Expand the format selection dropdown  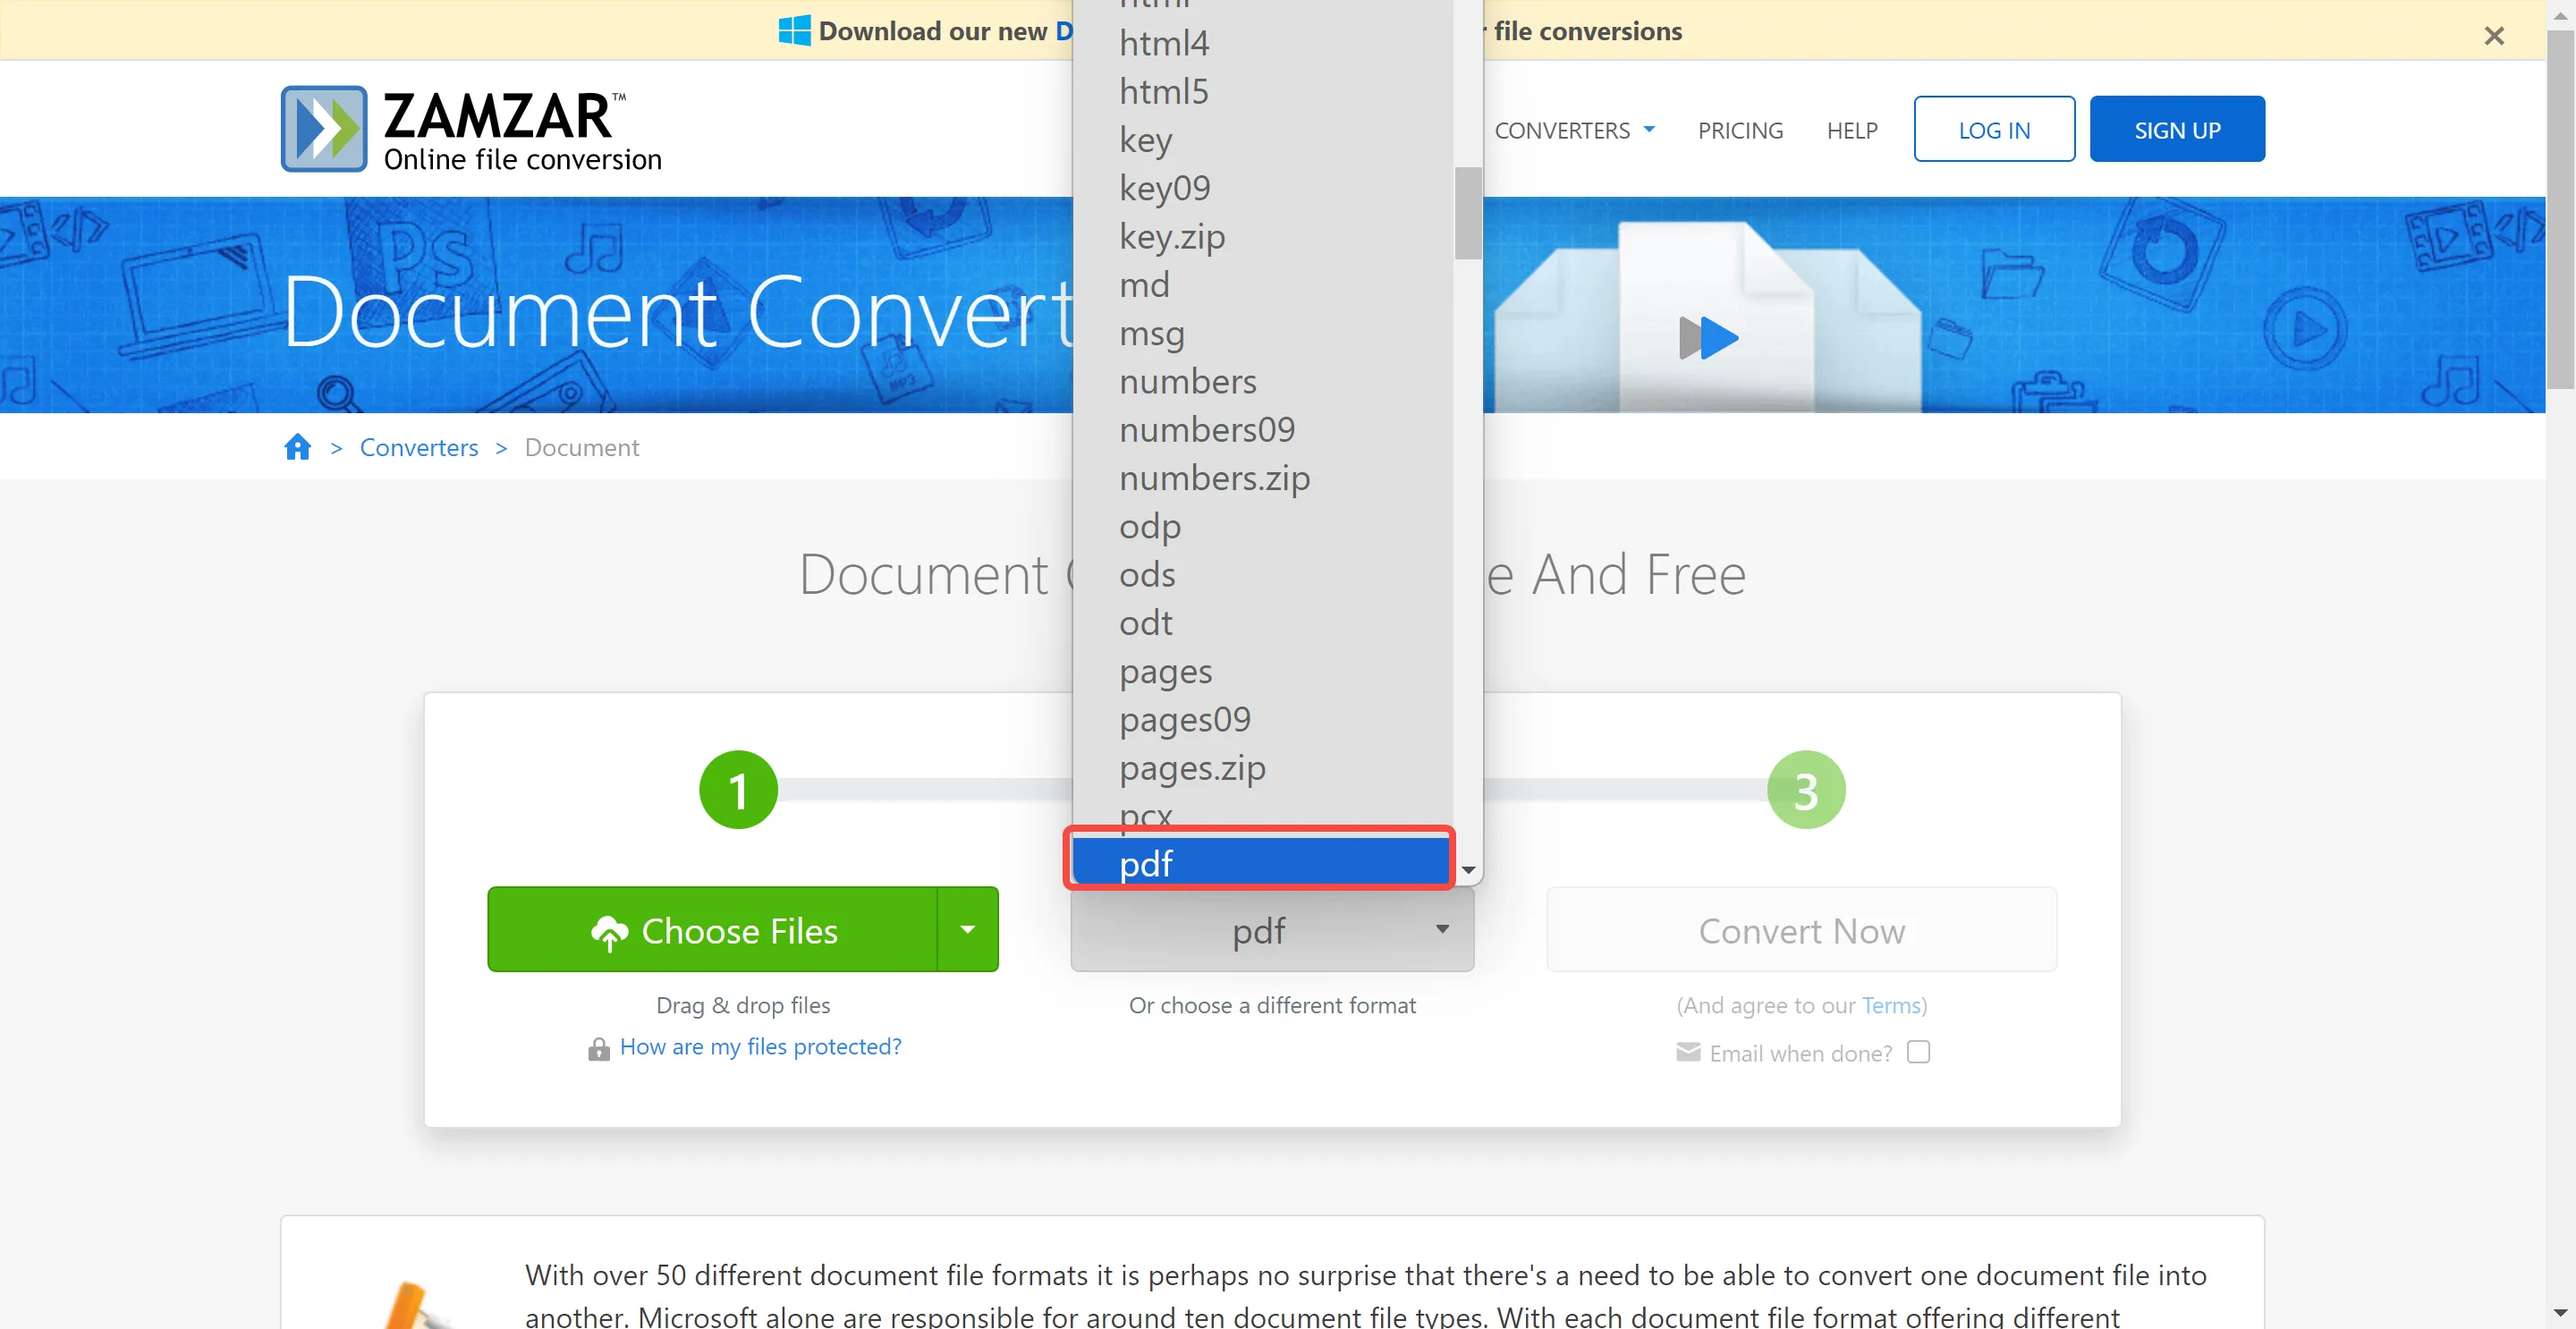coord(1273,929)
